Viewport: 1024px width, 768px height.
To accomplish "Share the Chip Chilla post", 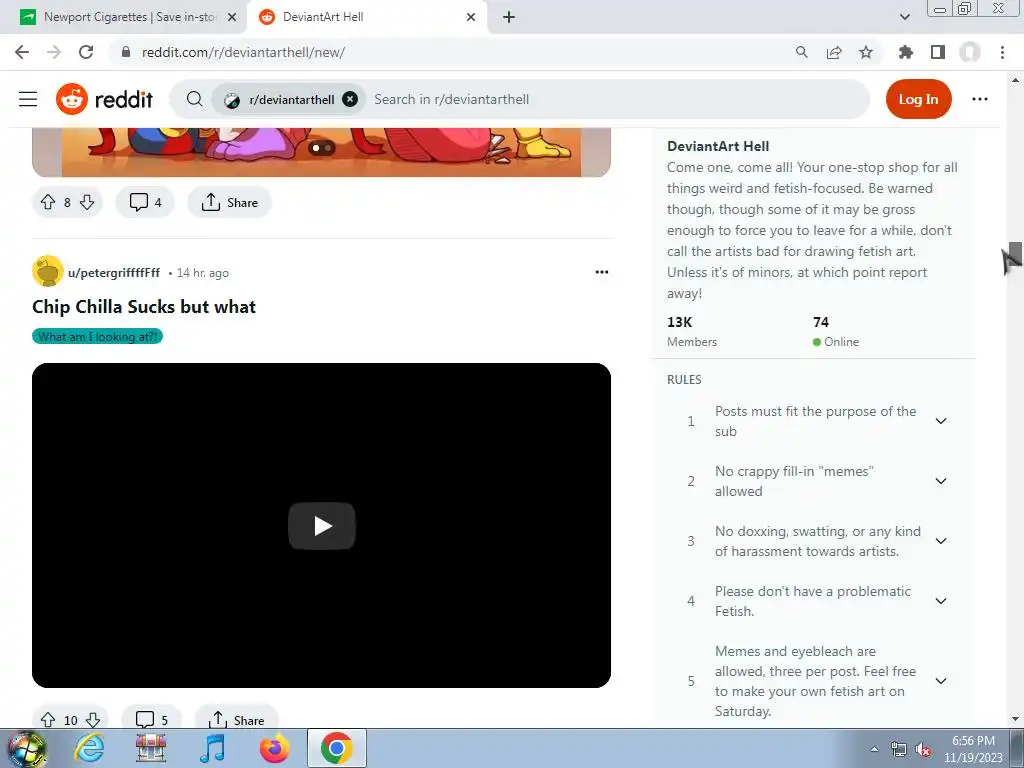I will click(x=236, y=720).
